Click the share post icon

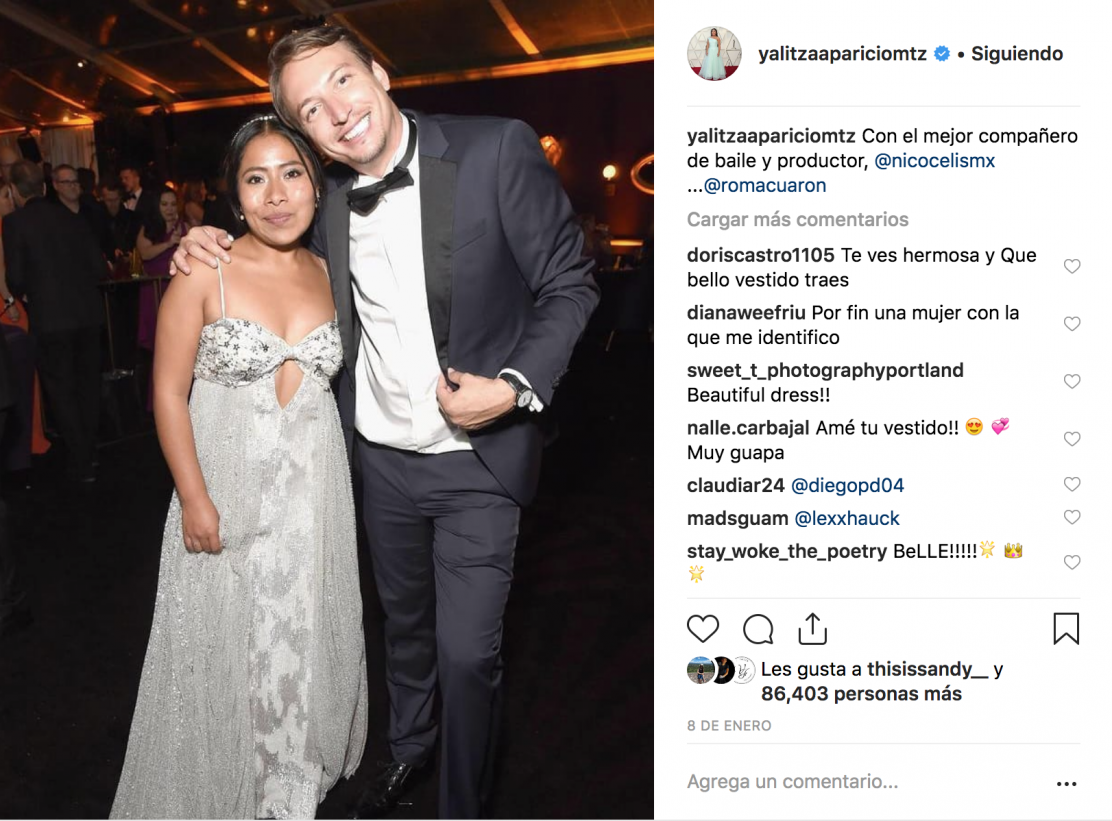click(812, 628)
